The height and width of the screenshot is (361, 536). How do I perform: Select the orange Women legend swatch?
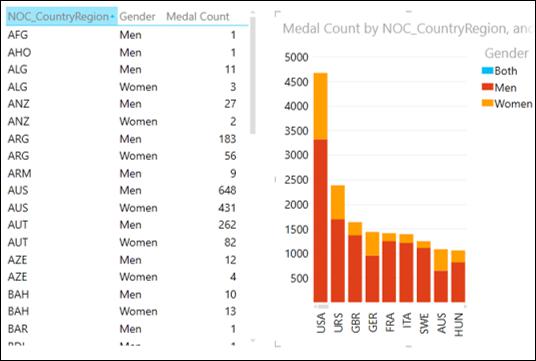[487, 103]
